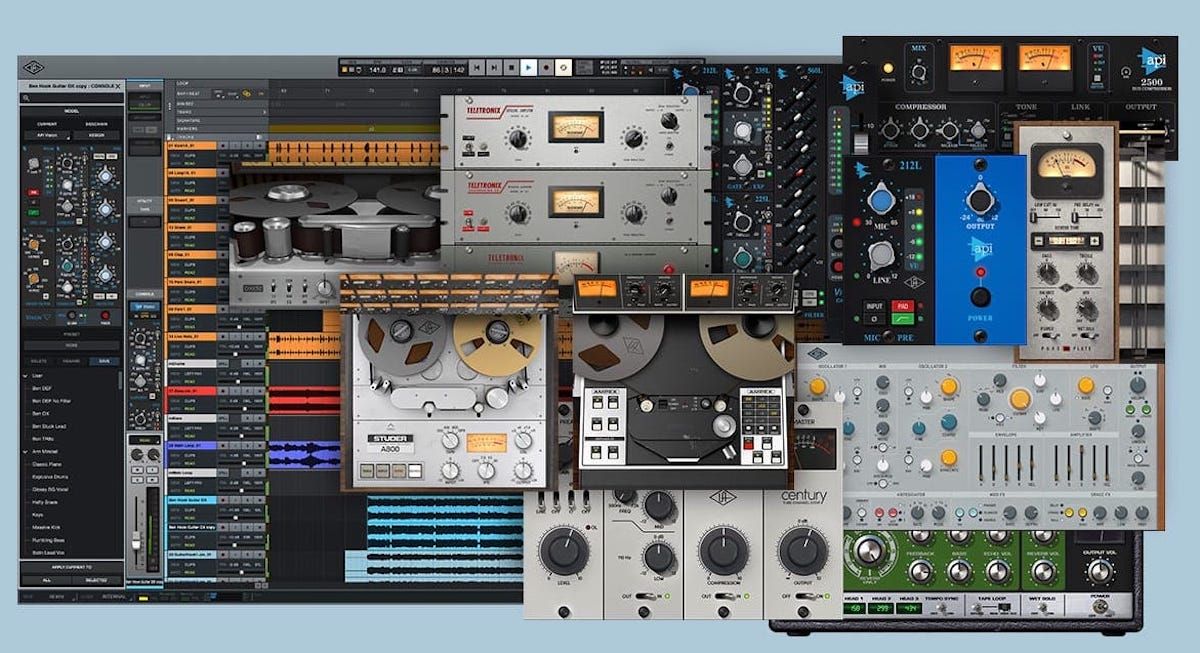Click the Record button in LUNA transport
Image resolution: width=1200 pixels, height=653 pixels.
547,68
